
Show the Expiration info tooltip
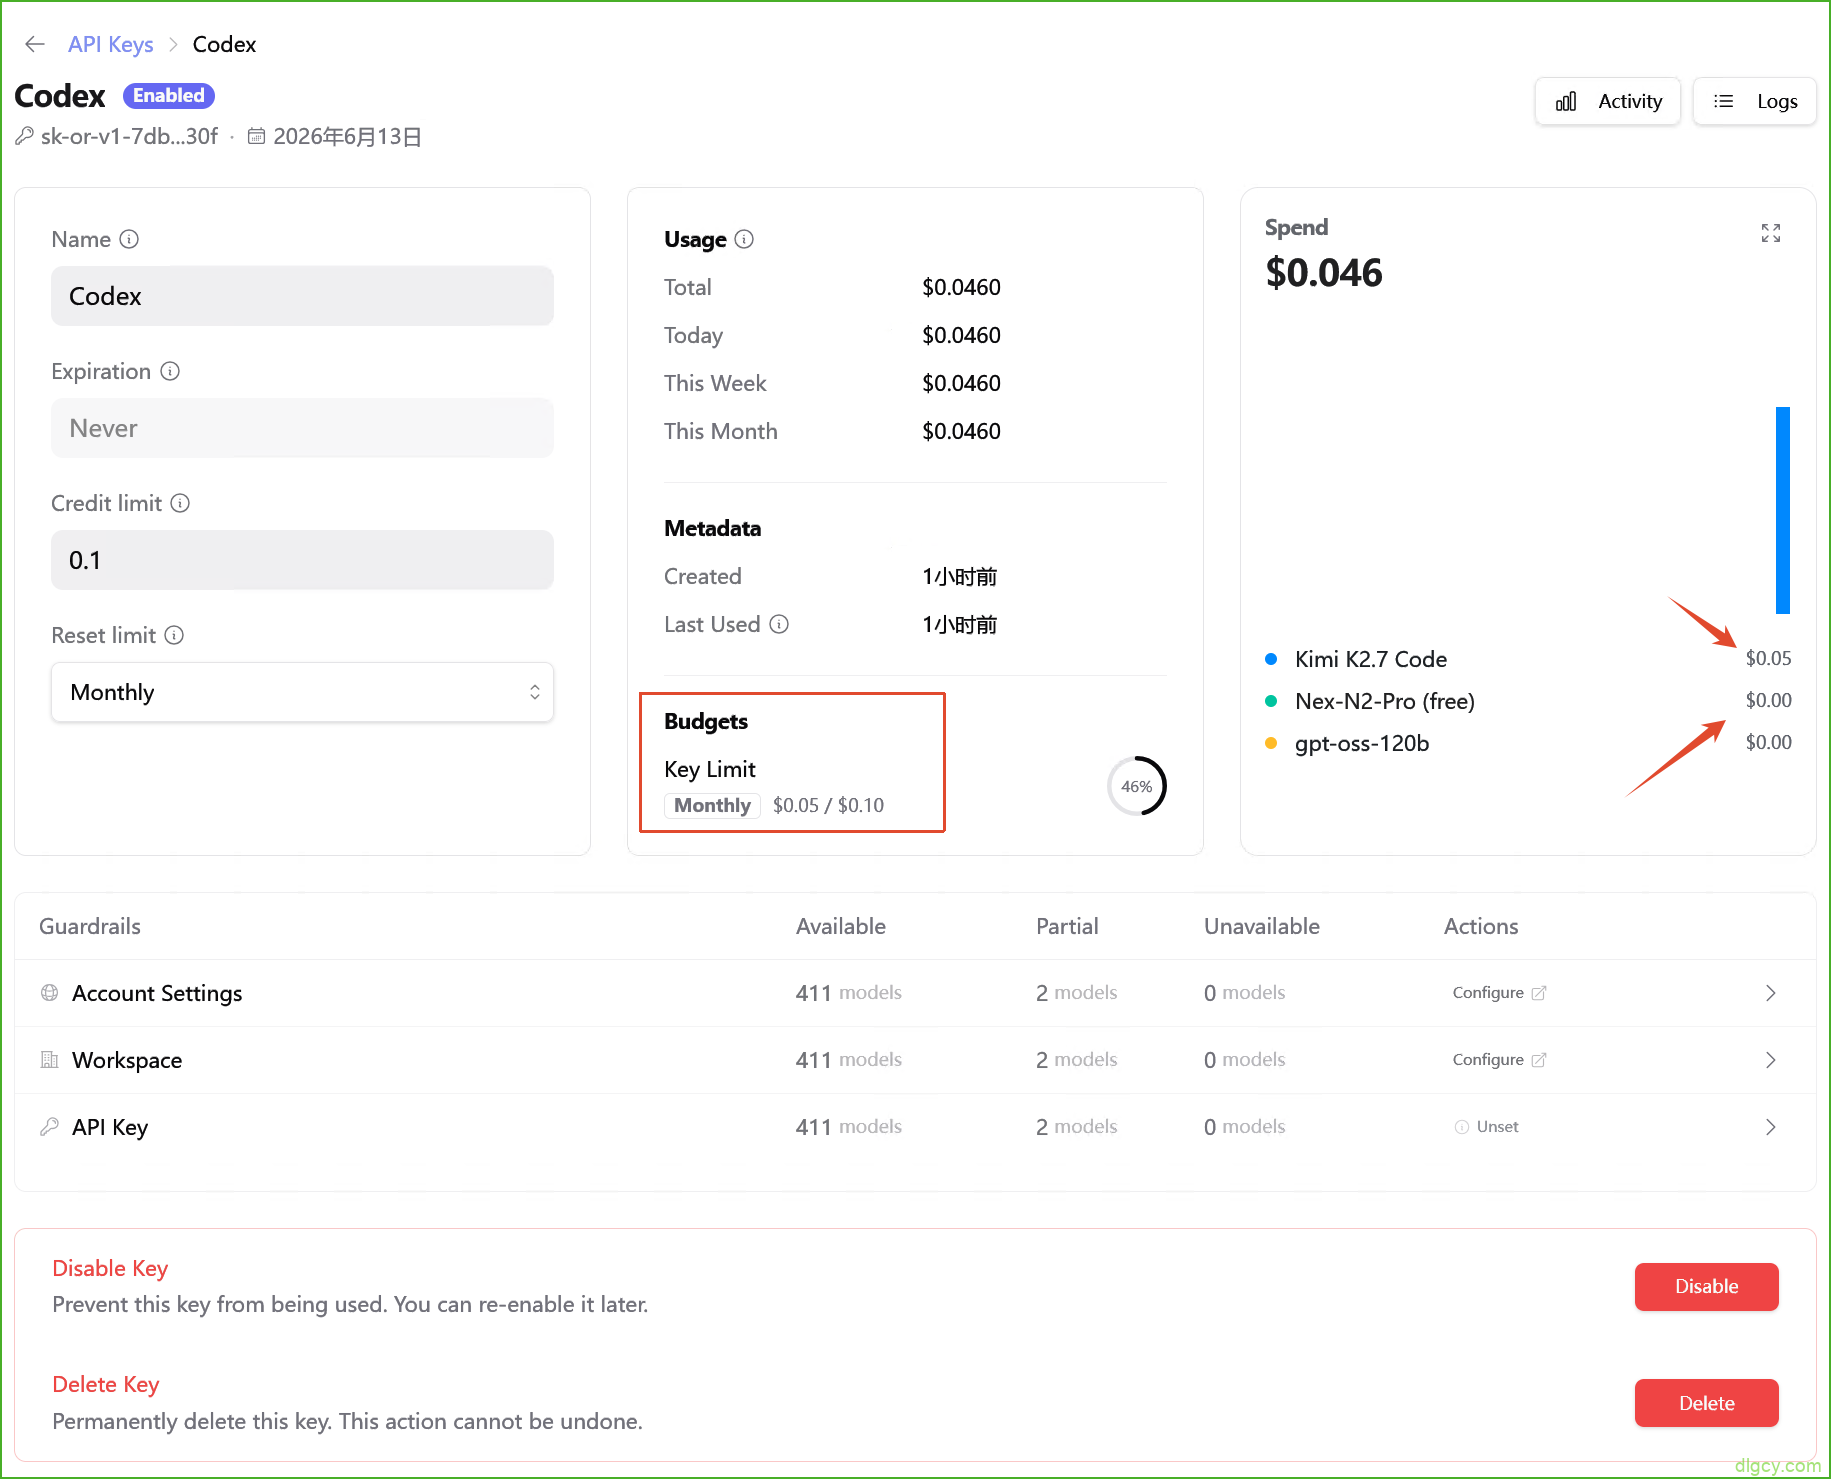[x=170, y=371]
